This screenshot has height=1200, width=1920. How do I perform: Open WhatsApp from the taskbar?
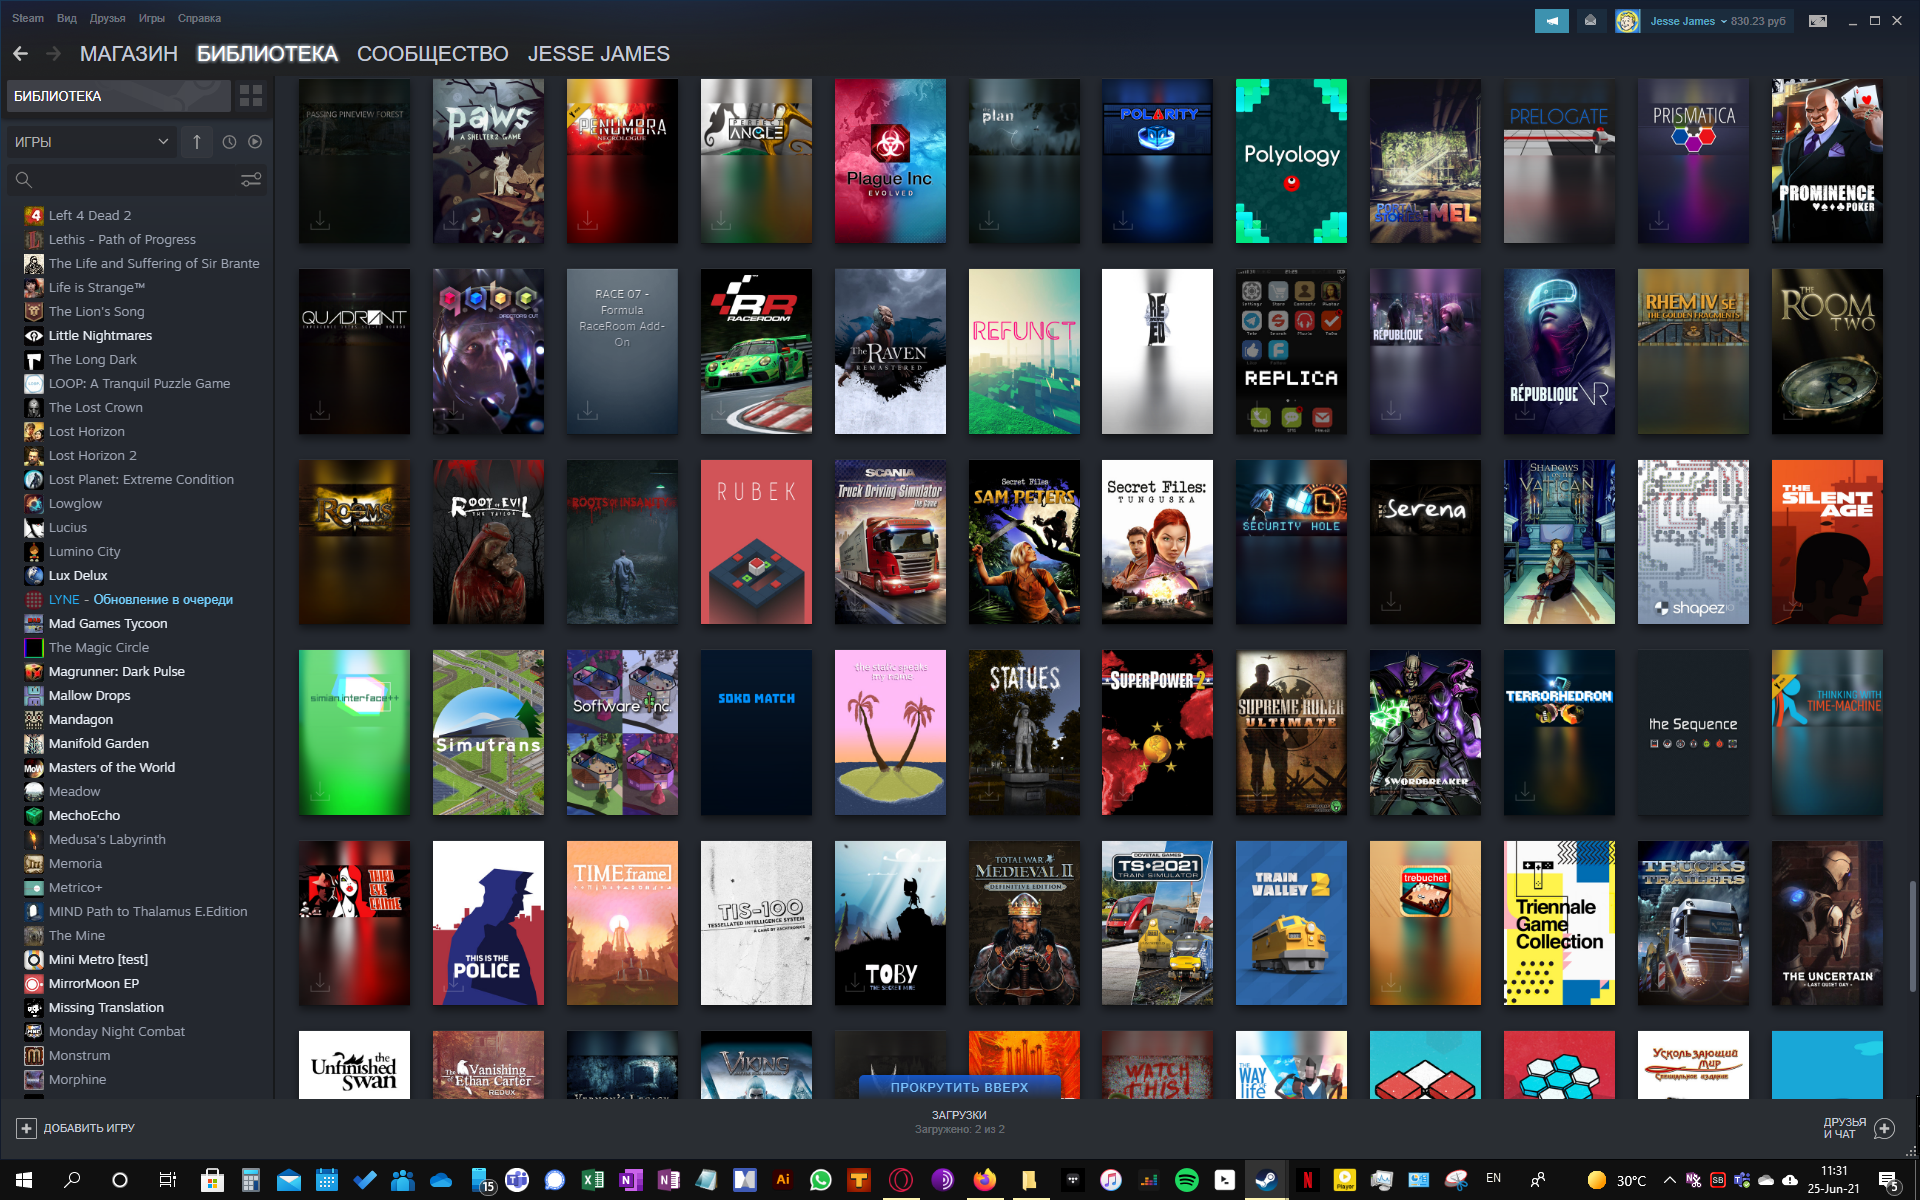click(821, 1180)
